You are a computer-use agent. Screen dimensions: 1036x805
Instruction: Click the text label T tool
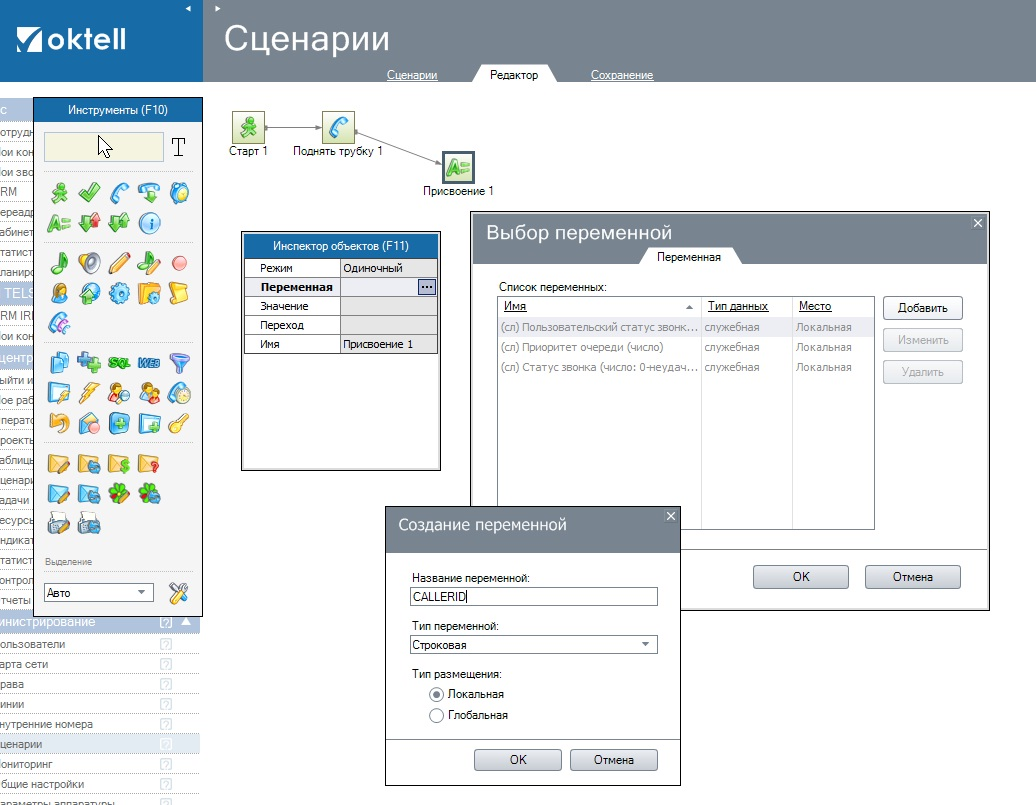(178, 148)
